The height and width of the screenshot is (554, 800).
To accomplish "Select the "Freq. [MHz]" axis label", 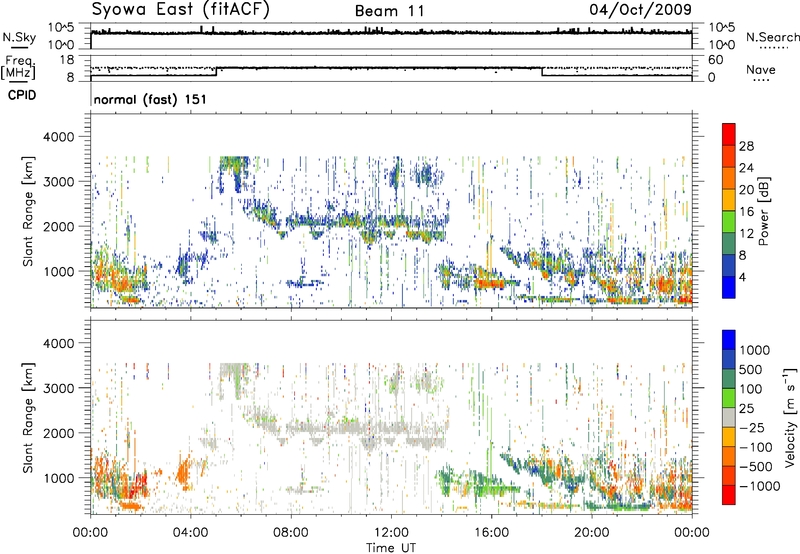I will click(18, 68).
